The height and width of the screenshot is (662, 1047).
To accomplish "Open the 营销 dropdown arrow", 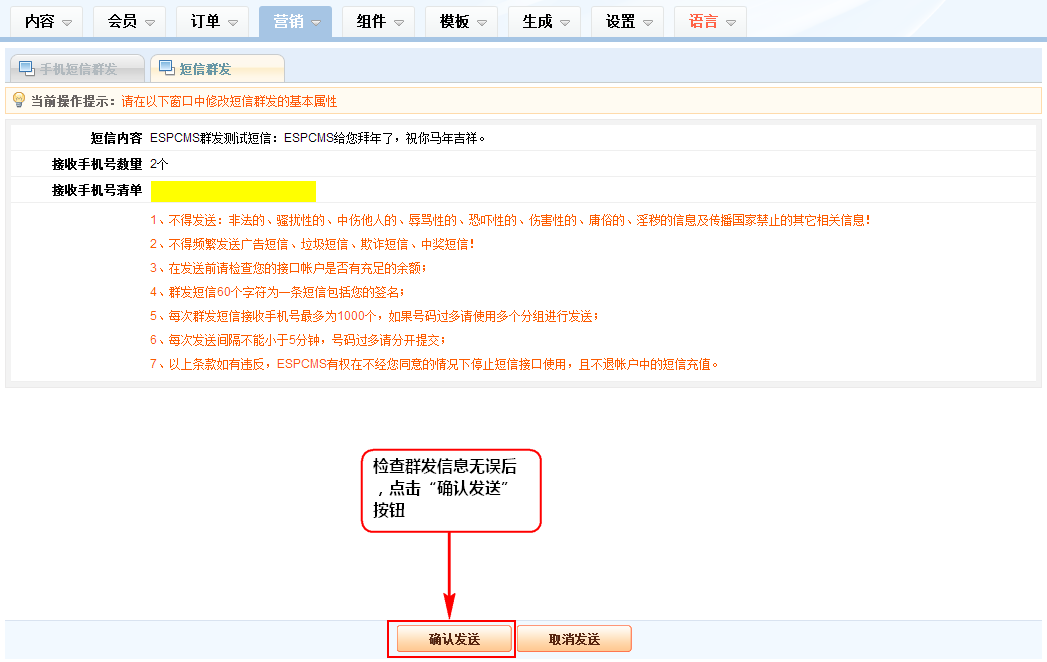I will tap(316, 22).
